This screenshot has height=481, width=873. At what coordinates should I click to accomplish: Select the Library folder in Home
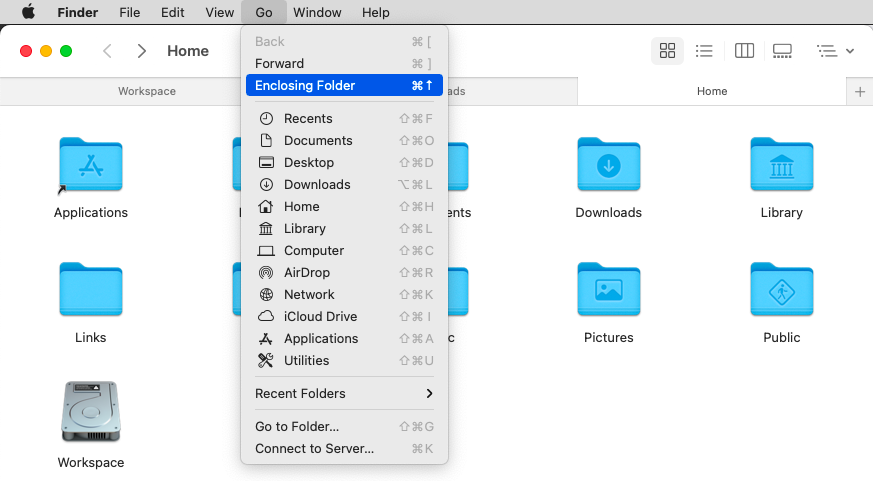coord(782,165)
